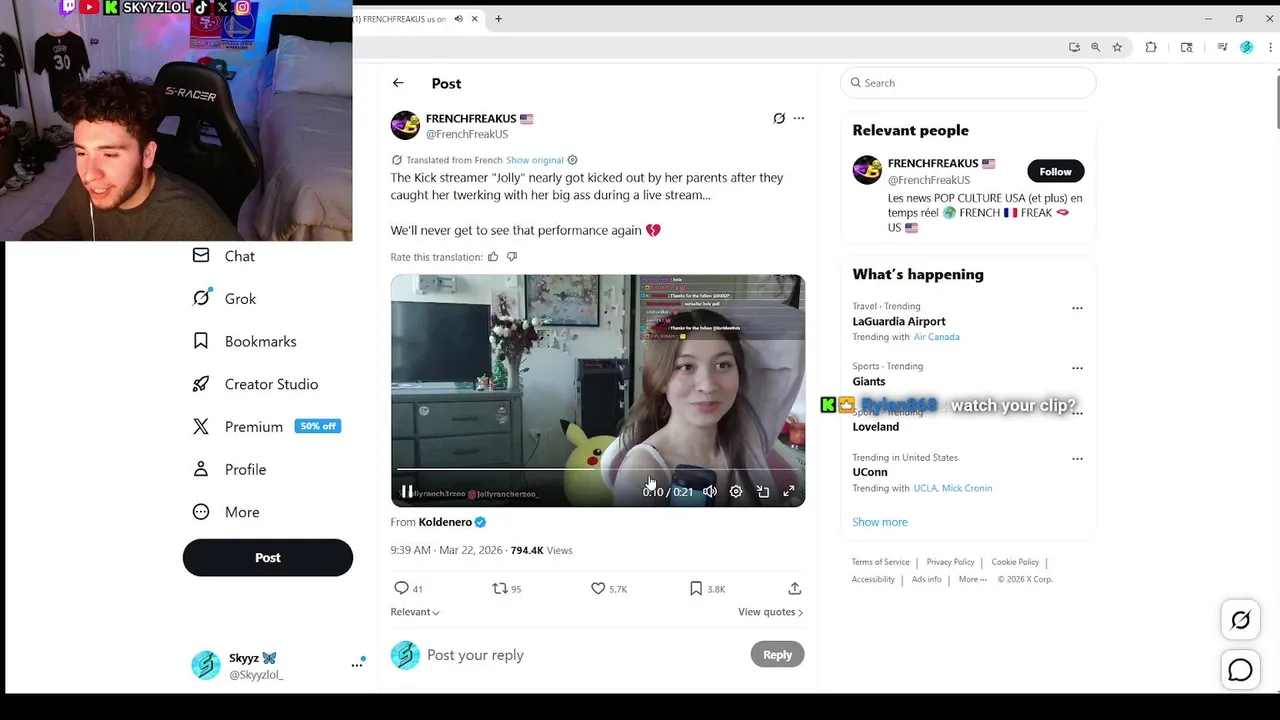Open FRENCHFREAKUS post author avatar
Screen dimensions: 1280x720
(x=405, y=126)
